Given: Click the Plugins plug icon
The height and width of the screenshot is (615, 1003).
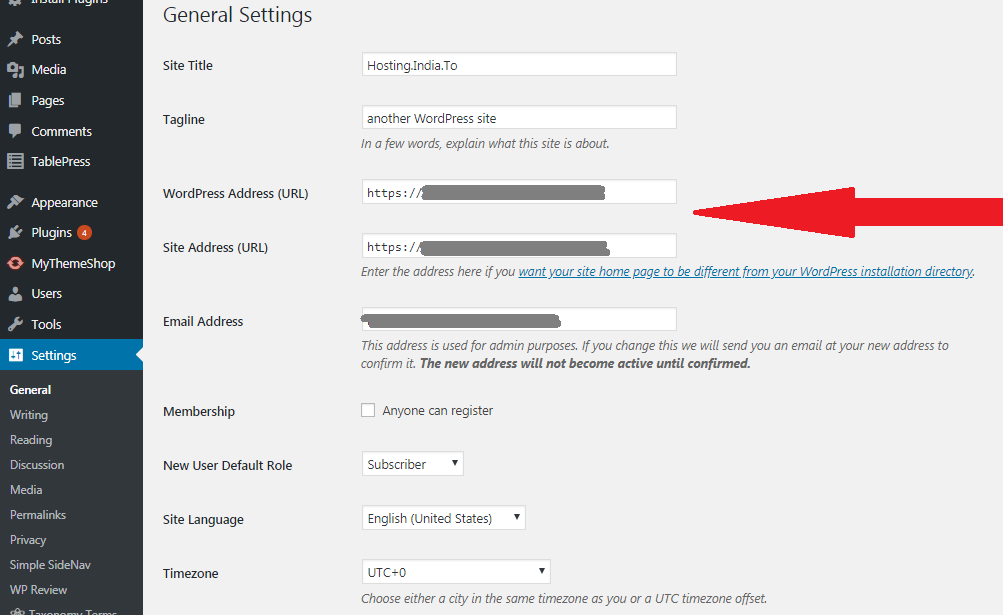Looking at the screenshot, I should click(x=15, y=232).
